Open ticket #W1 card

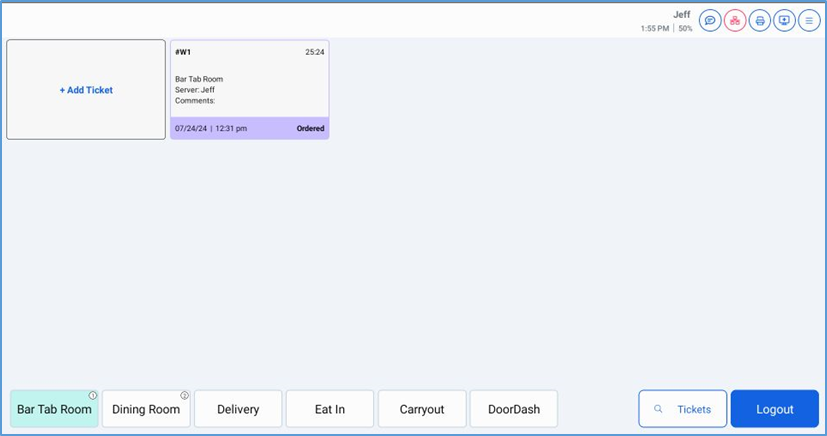[249, 80]
